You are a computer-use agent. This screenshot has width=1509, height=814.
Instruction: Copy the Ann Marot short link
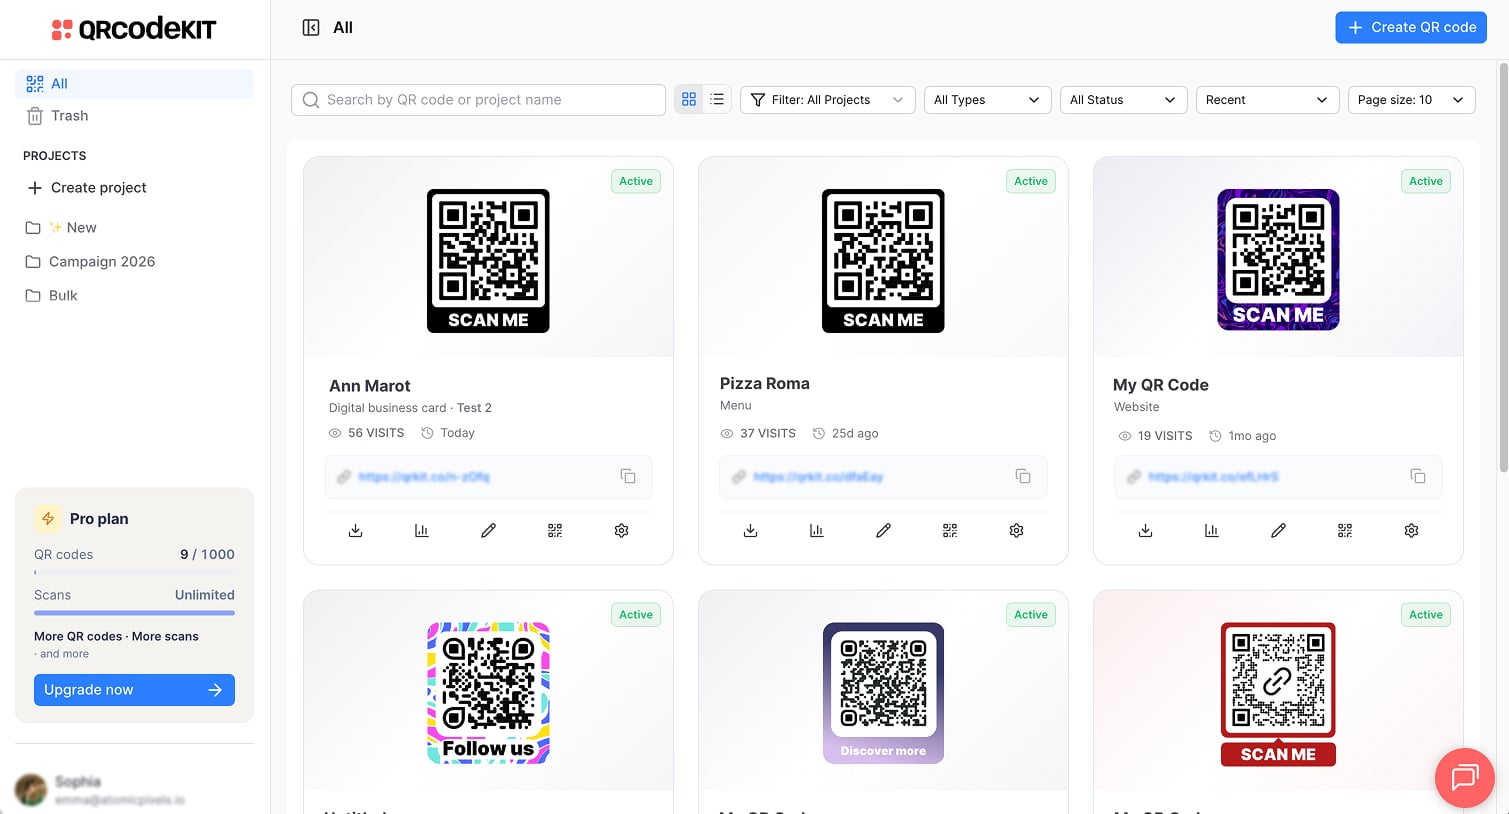point(628,477)
